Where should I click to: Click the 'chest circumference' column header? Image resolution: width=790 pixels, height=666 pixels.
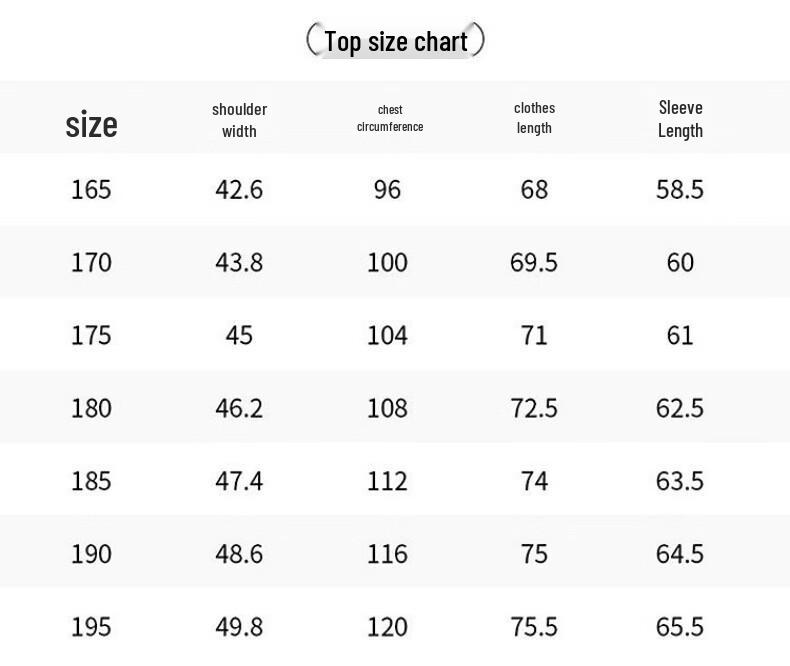click(390, 118)
